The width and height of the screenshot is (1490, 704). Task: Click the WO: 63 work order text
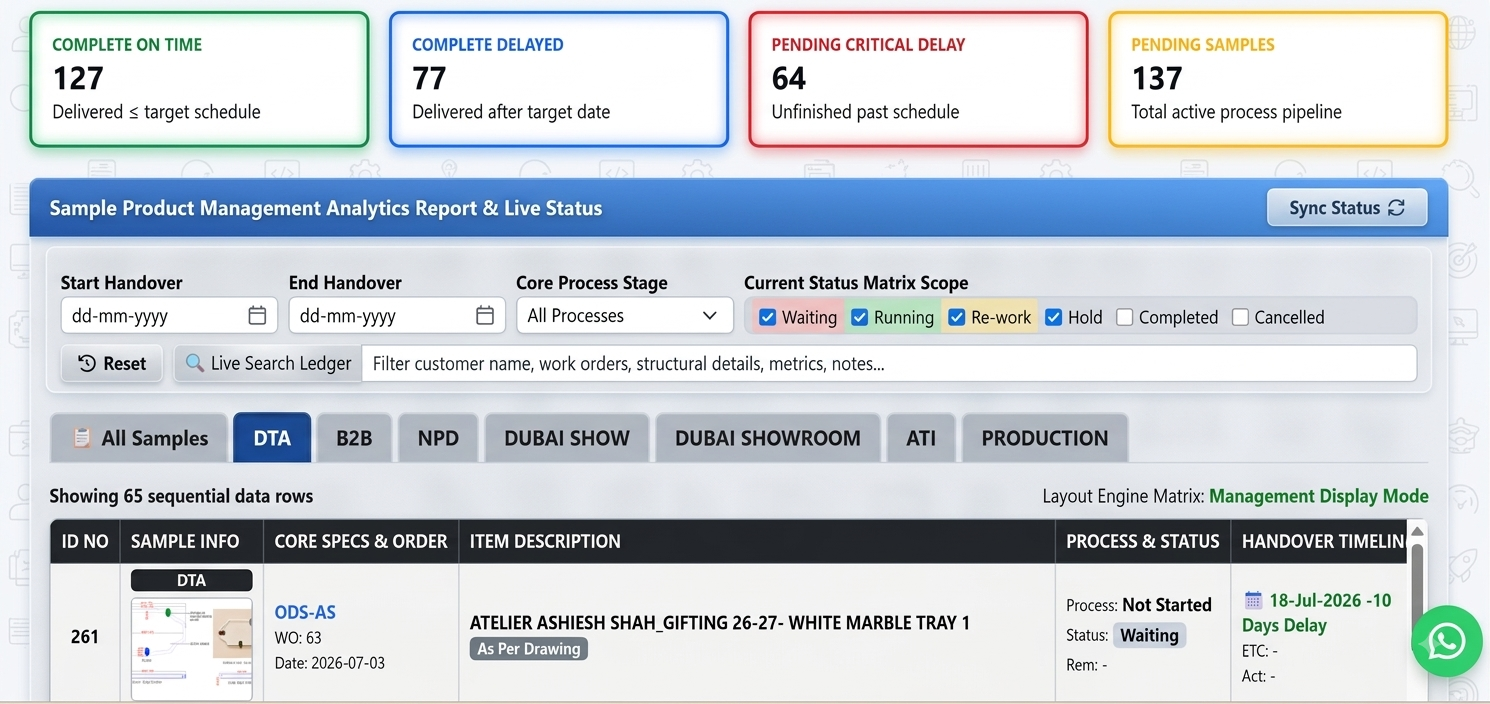[298, 638]
